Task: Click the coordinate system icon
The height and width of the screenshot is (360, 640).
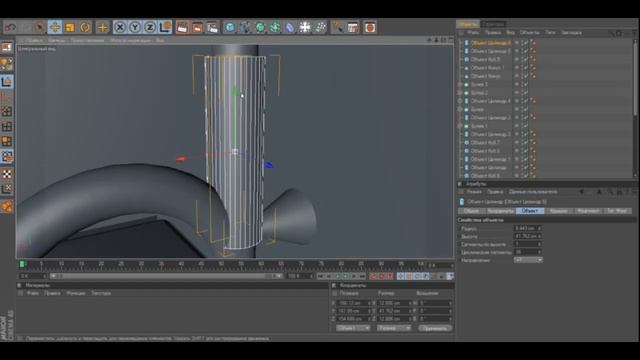Action: click(x=165, y=27)
